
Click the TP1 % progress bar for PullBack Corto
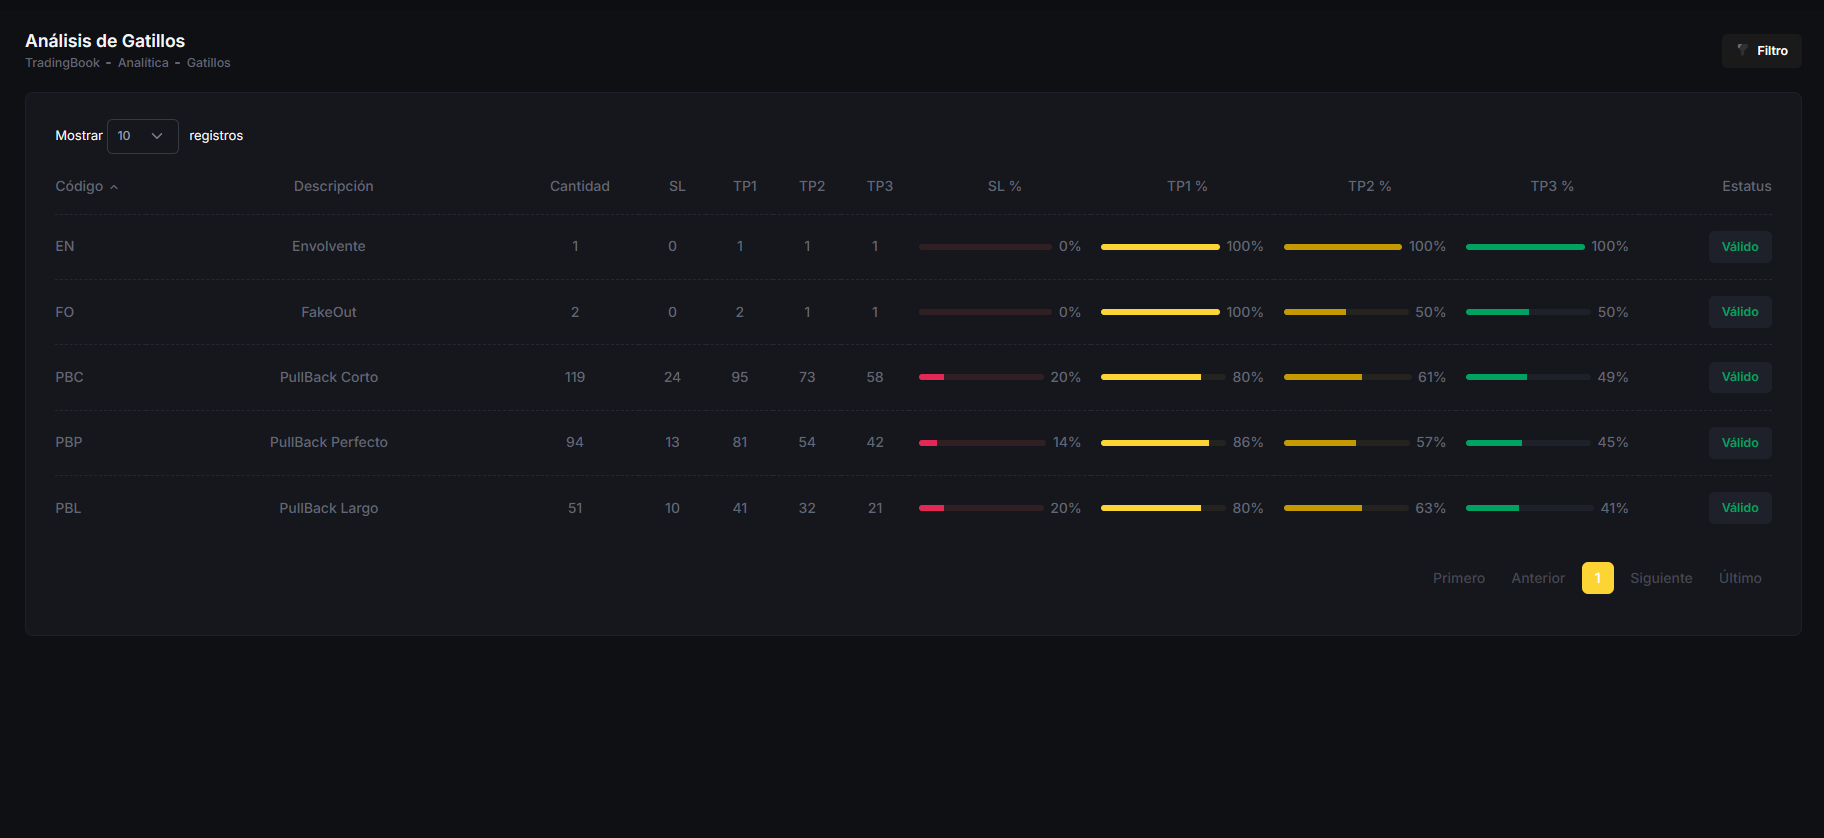click(x=1162, y=377)
